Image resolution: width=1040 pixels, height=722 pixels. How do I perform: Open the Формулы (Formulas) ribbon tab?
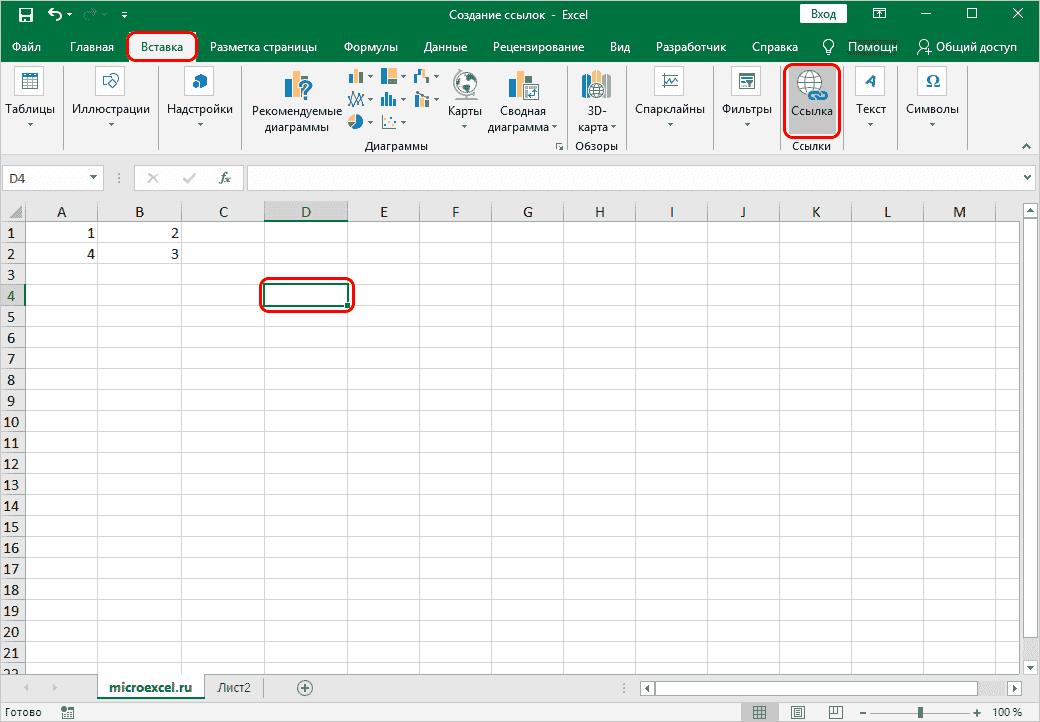tap(370, 47)
